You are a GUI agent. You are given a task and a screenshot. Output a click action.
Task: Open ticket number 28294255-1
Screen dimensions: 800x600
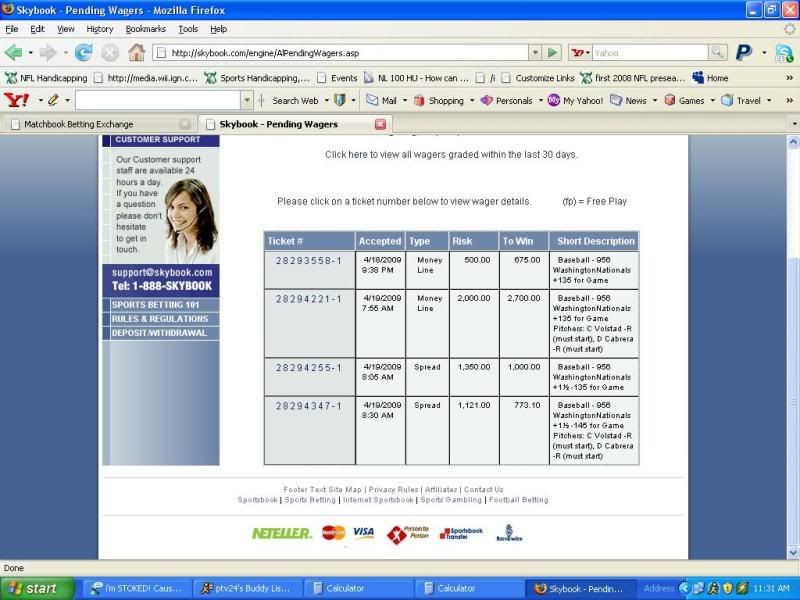click(309, 368)
